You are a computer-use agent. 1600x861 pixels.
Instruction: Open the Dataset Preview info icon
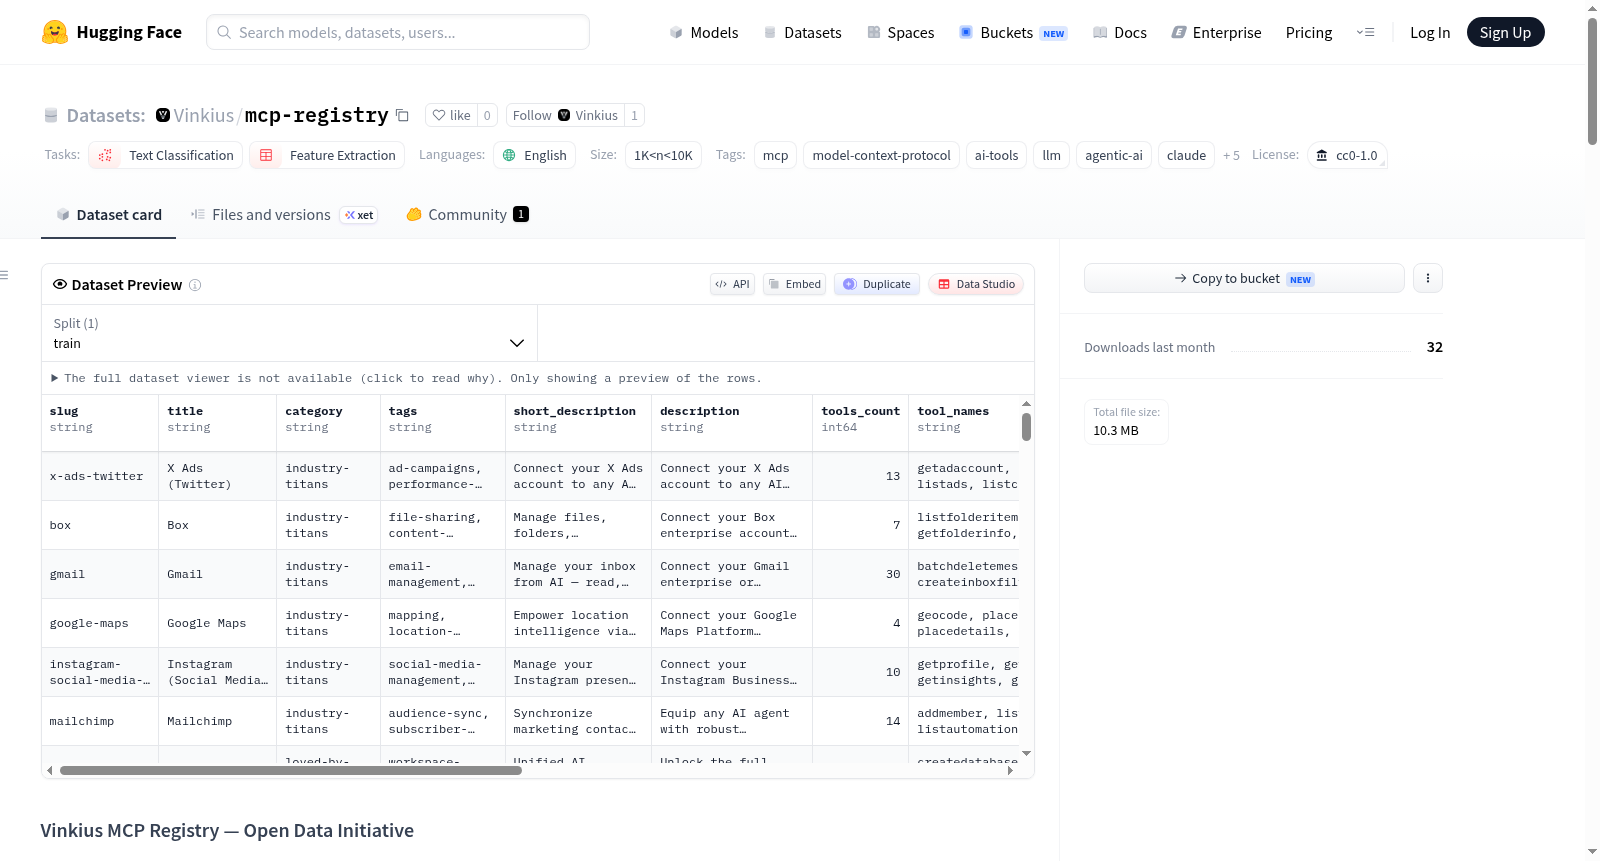coord(195,285)
